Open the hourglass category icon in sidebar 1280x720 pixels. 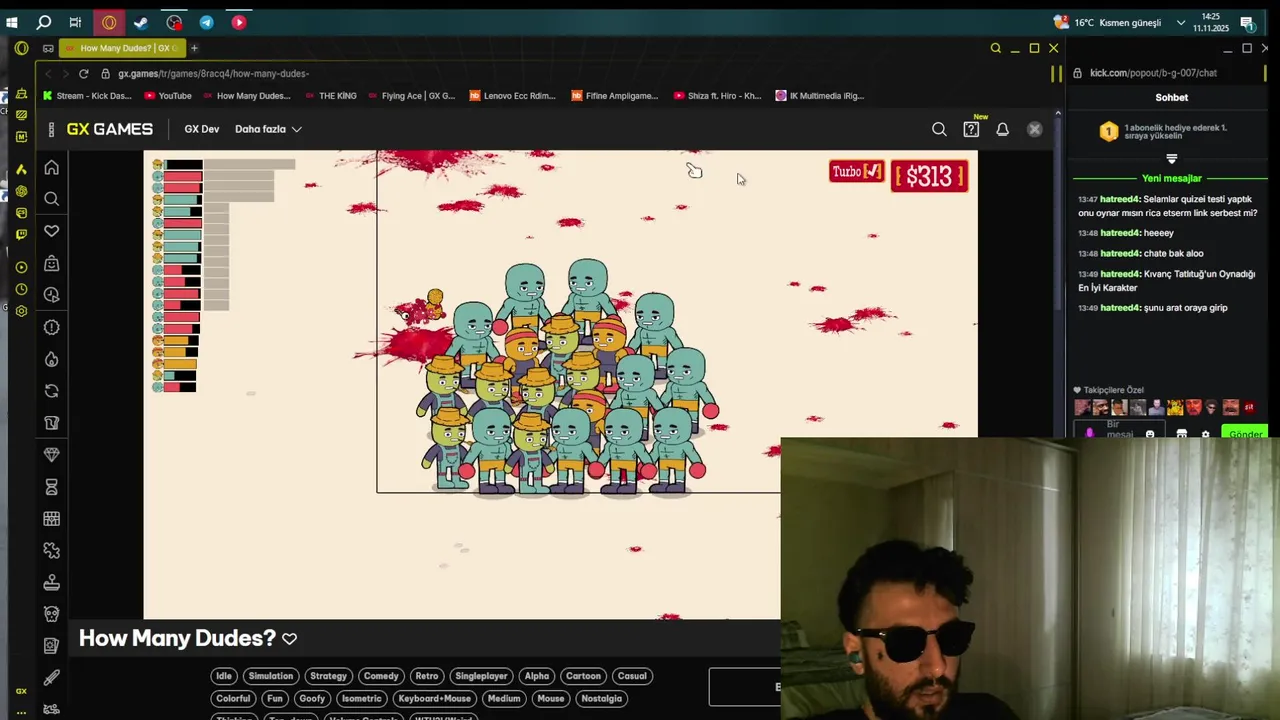tap(51, 486)
